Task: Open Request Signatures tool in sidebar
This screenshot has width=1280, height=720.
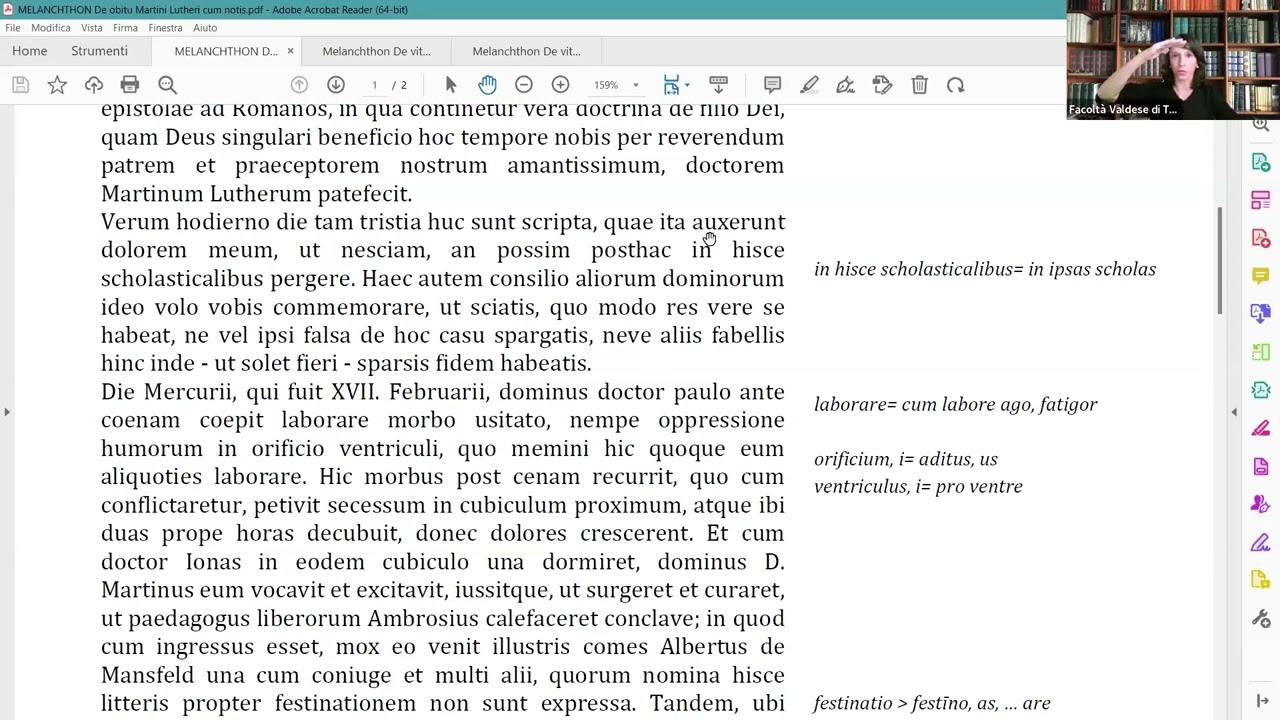Action: [x=1260, y=505]
